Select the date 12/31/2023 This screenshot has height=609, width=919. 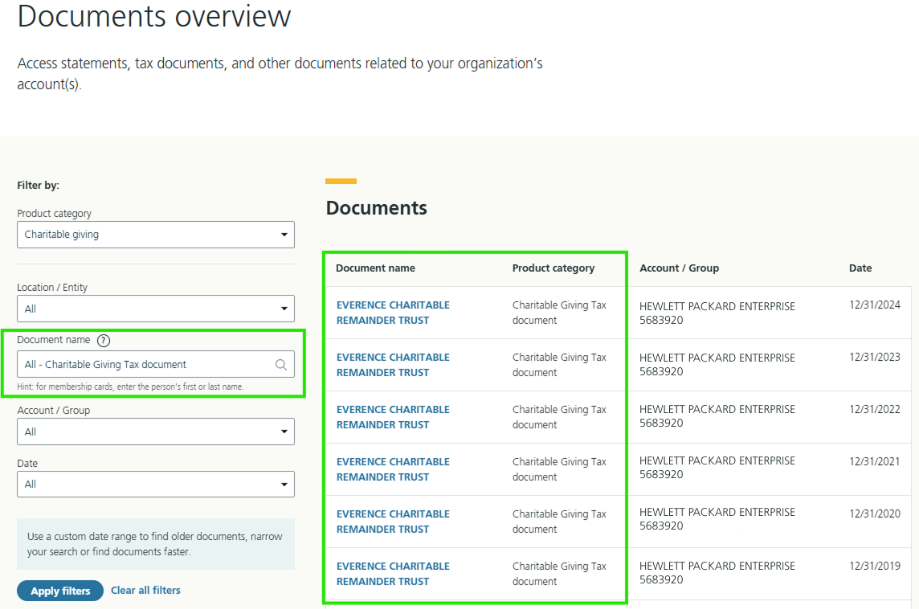click(x=874, y=357)
